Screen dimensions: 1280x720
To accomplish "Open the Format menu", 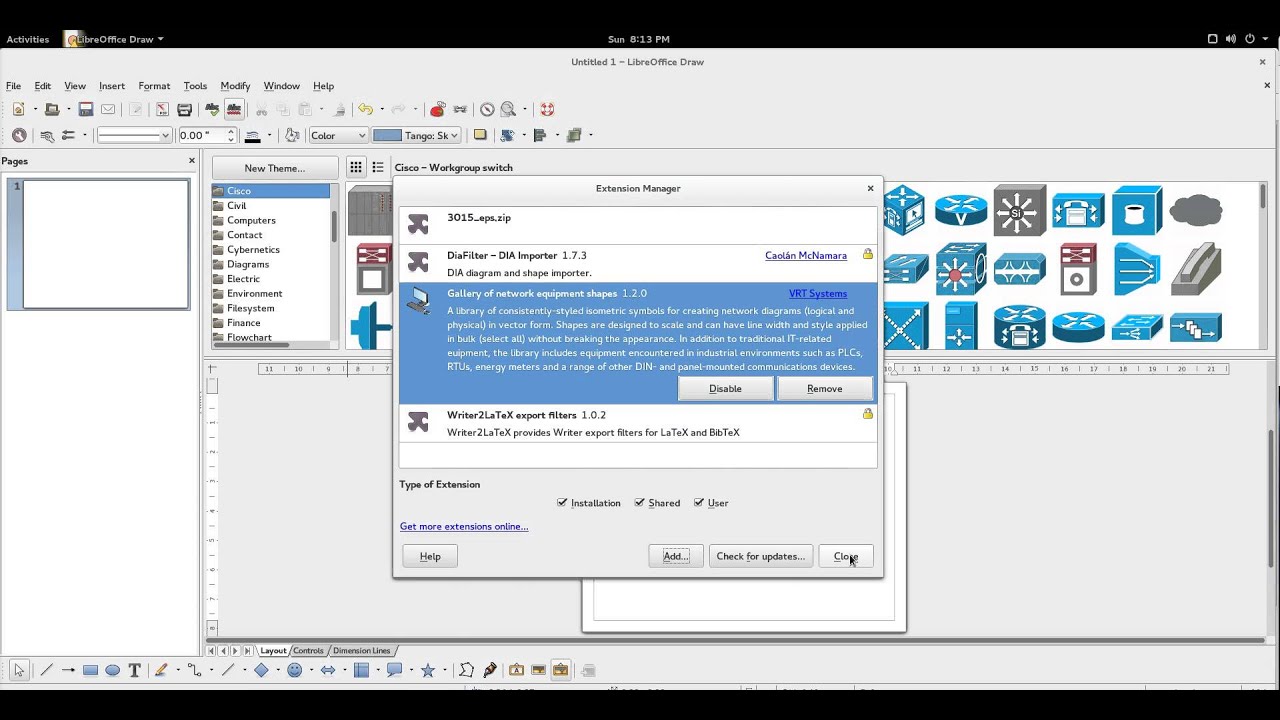I will tap(154, 86).
